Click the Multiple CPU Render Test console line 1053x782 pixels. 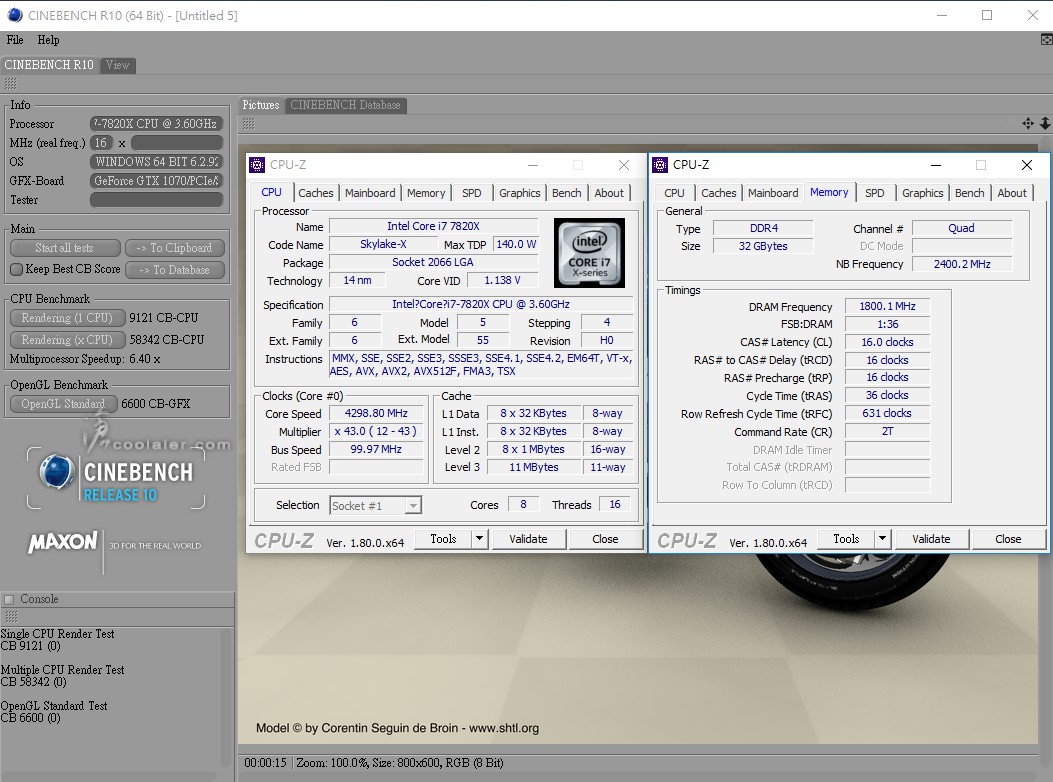[62, 670]
